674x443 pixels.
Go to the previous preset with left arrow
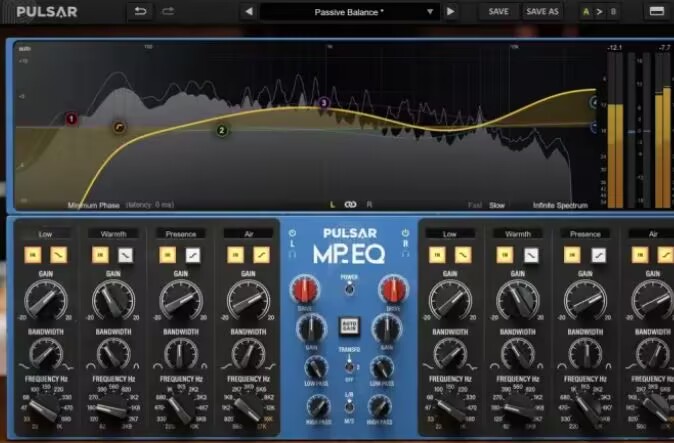click(x=249, y=12)
